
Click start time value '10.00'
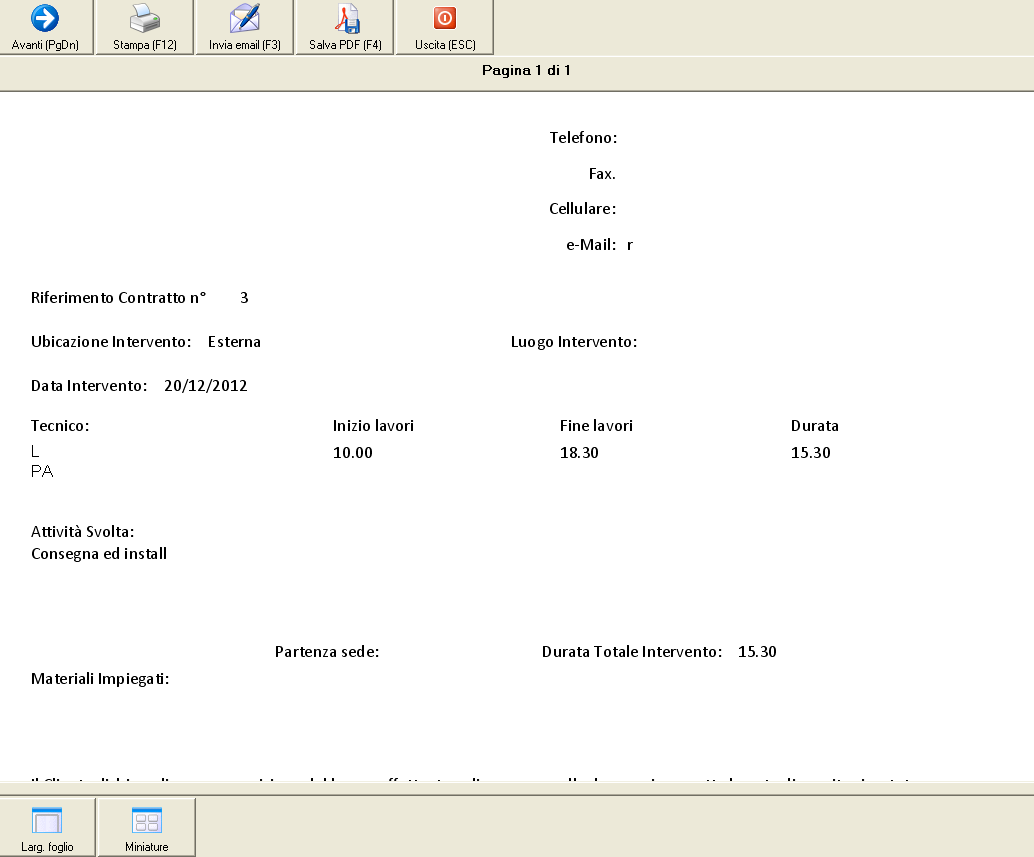click(353, 453)
